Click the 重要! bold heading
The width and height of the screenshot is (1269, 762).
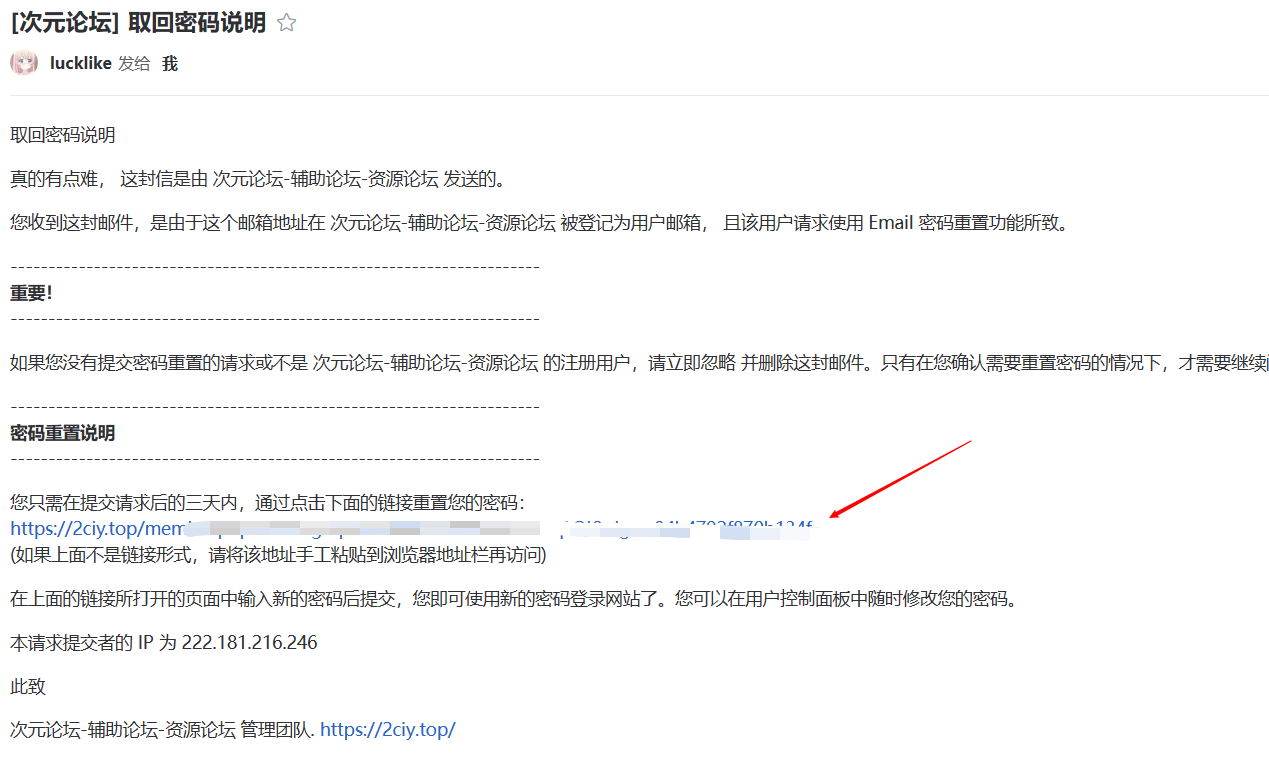tap(31, 293)
